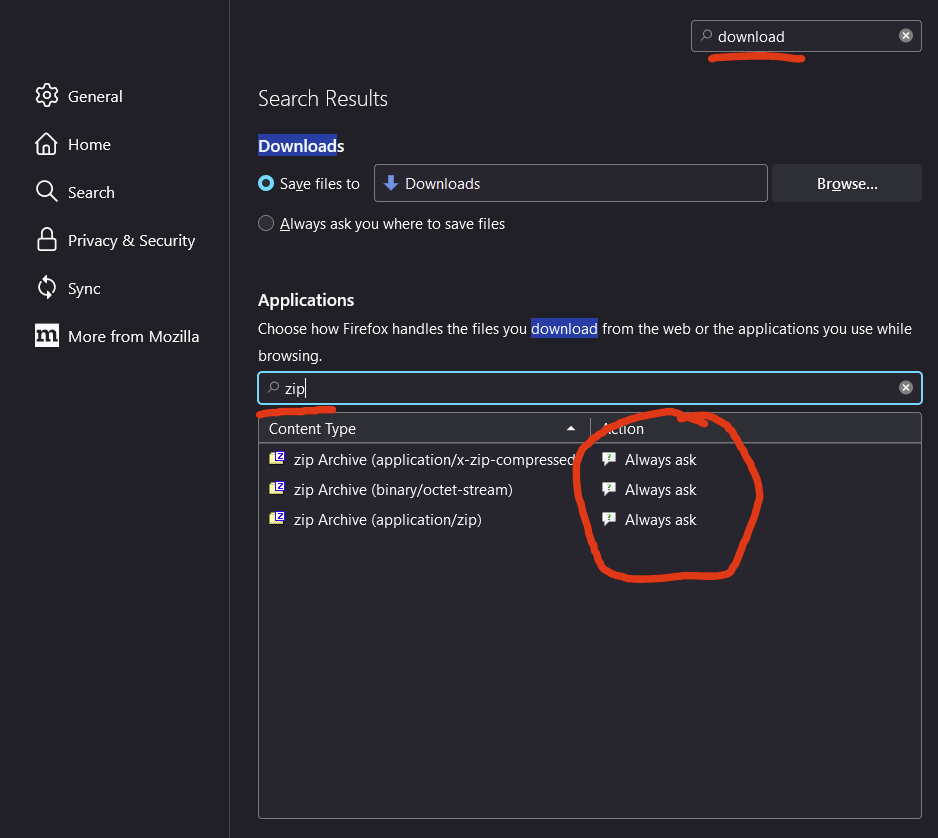This screenshot has width=938, height=838.
Task: Click the Privacy & Security lock icon
Action: pyautogui.click(x=47, y=240)
